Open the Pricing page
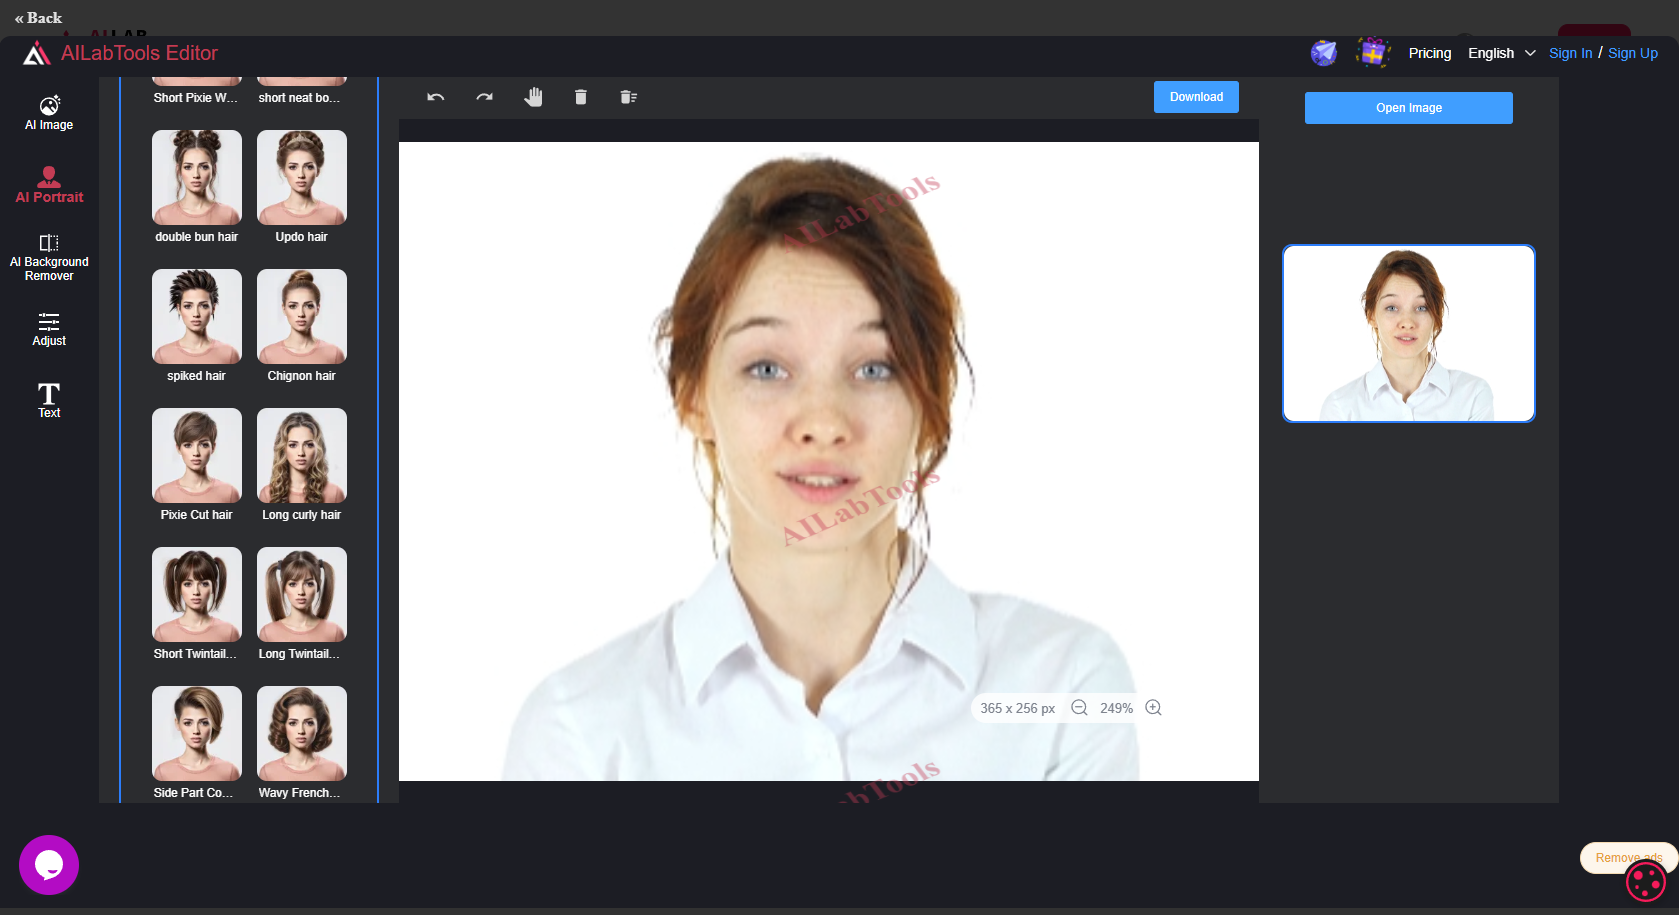Screen dimensions: 1679x915 (x=1429, y=53)
